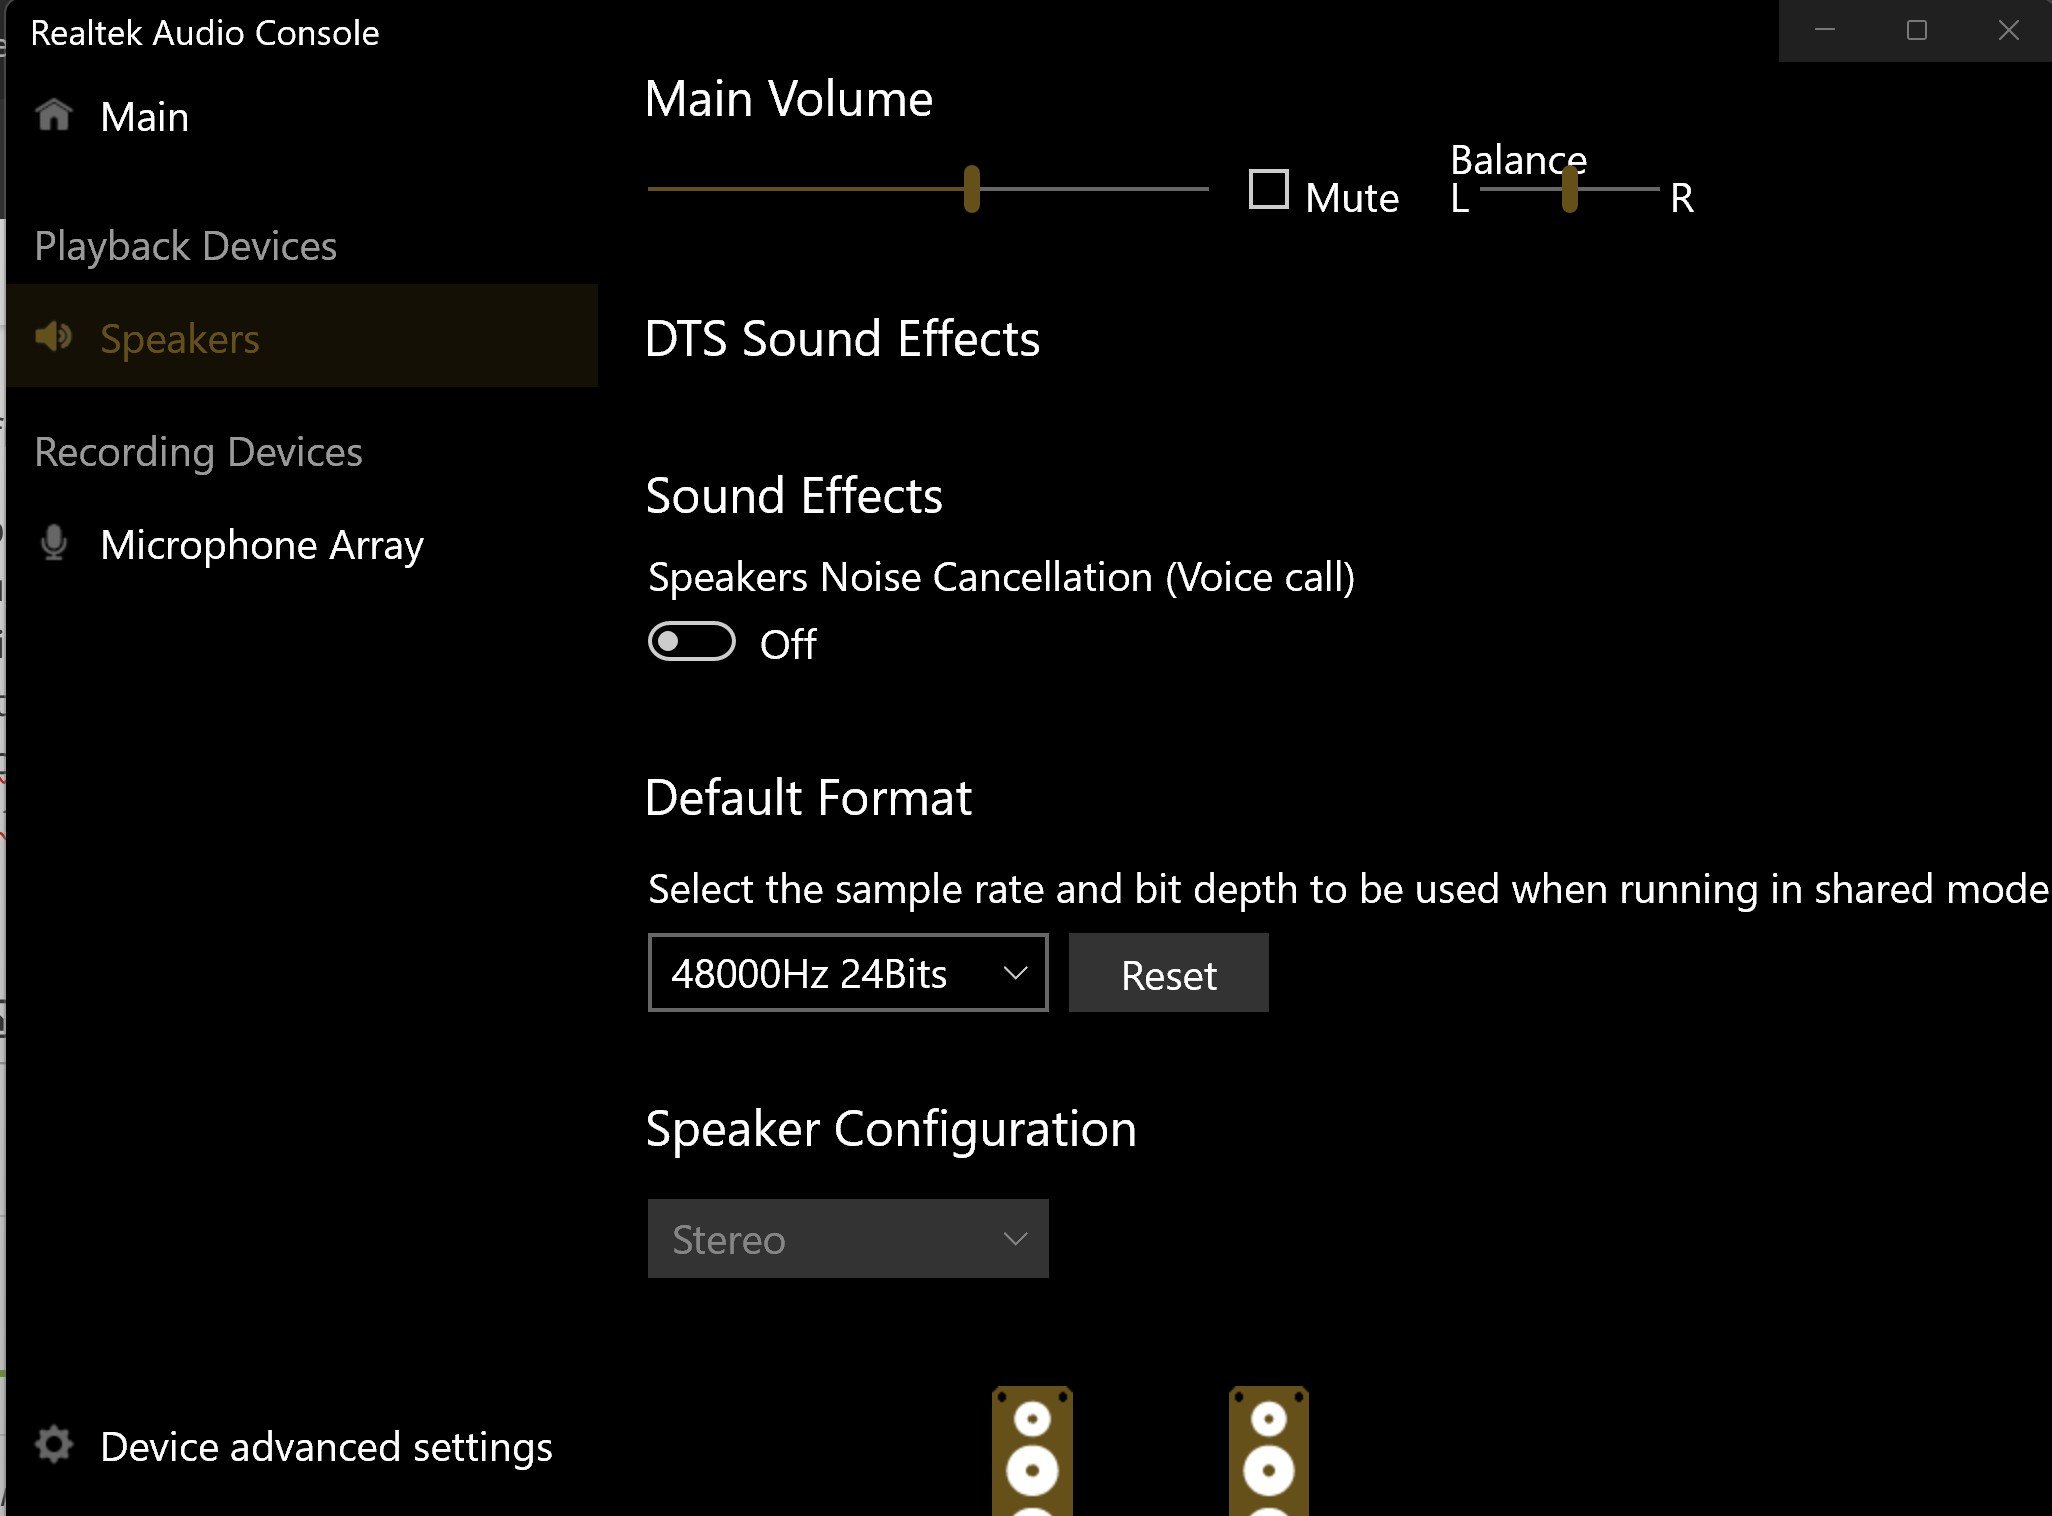Screen dimensions: 2052x1516
Task: Check the Mute checkbox
Action: coord(1268,189)
